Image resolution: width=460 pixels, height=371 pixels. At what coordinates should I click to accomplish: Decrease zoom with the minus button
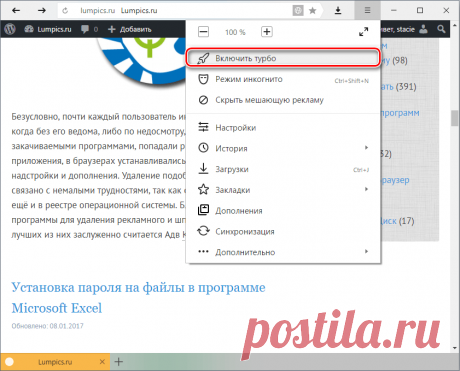[203, 32]
